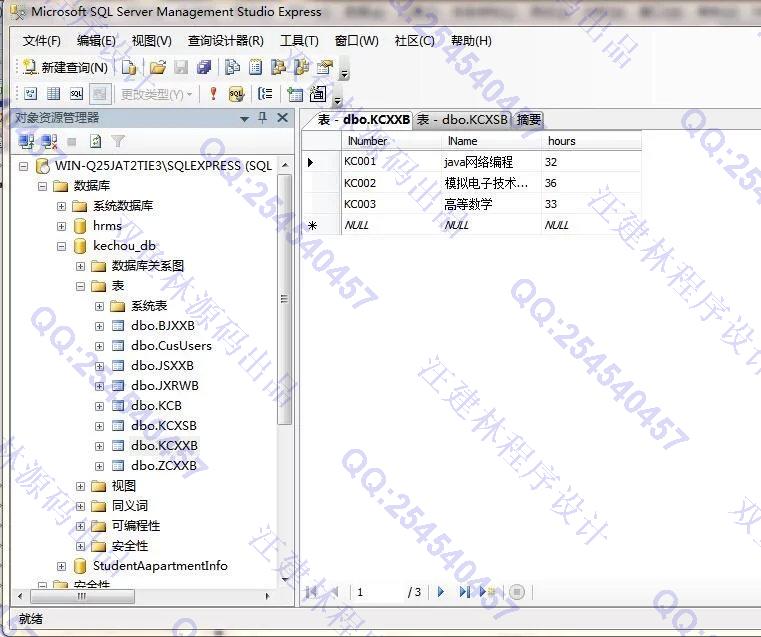Click the Database Engine Query icon
Screen dimensions: 761x637
pos(129,67)
